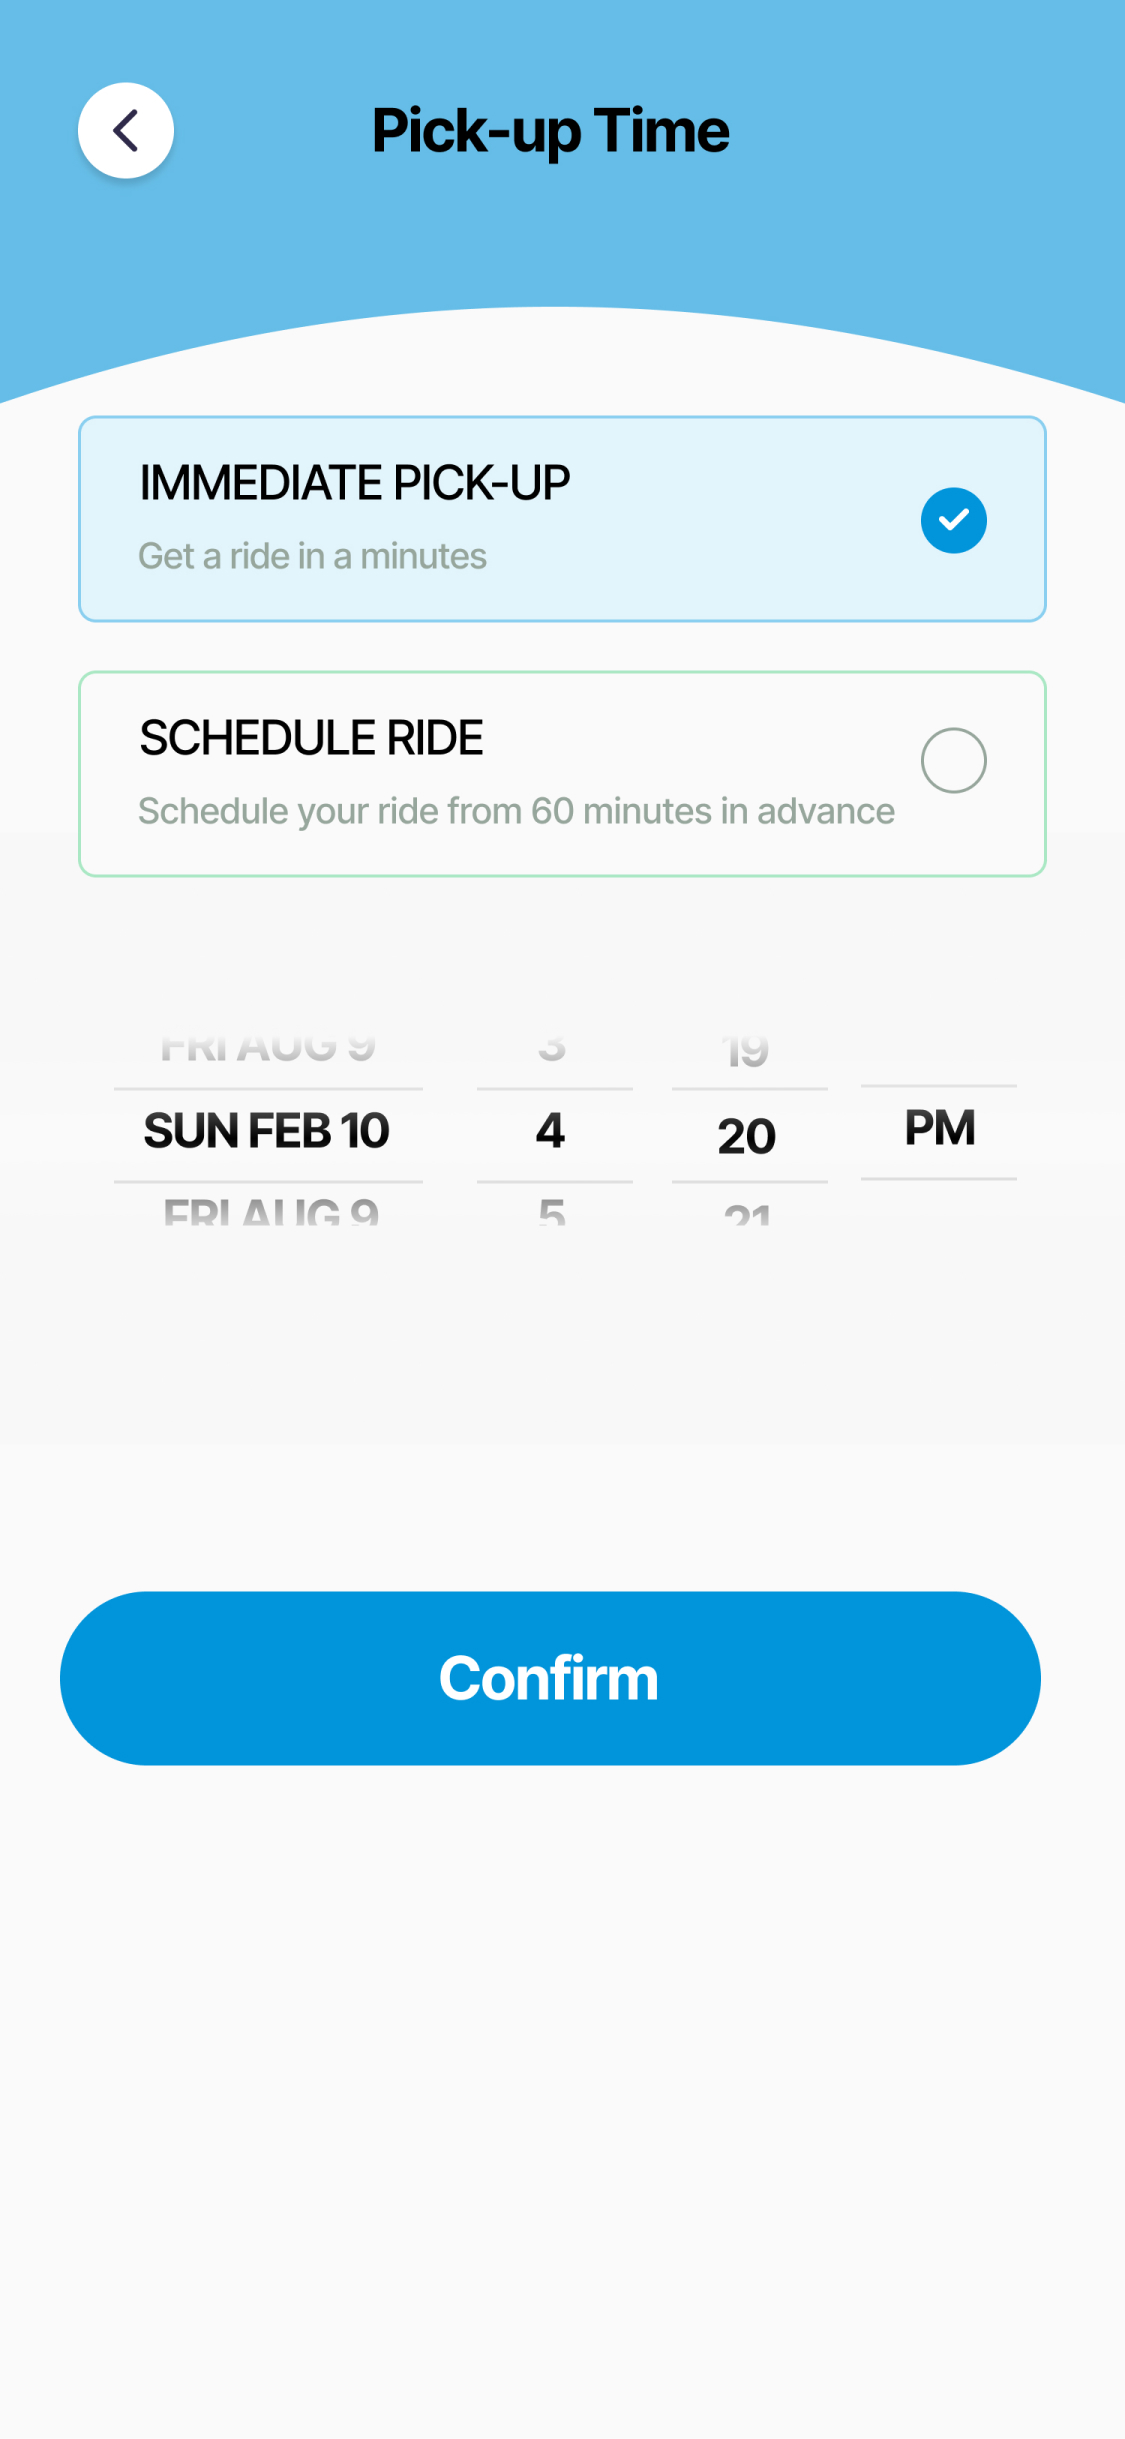Choose hour 5 below selected hour
1125x2439 pixels.
click(552, 1212)
